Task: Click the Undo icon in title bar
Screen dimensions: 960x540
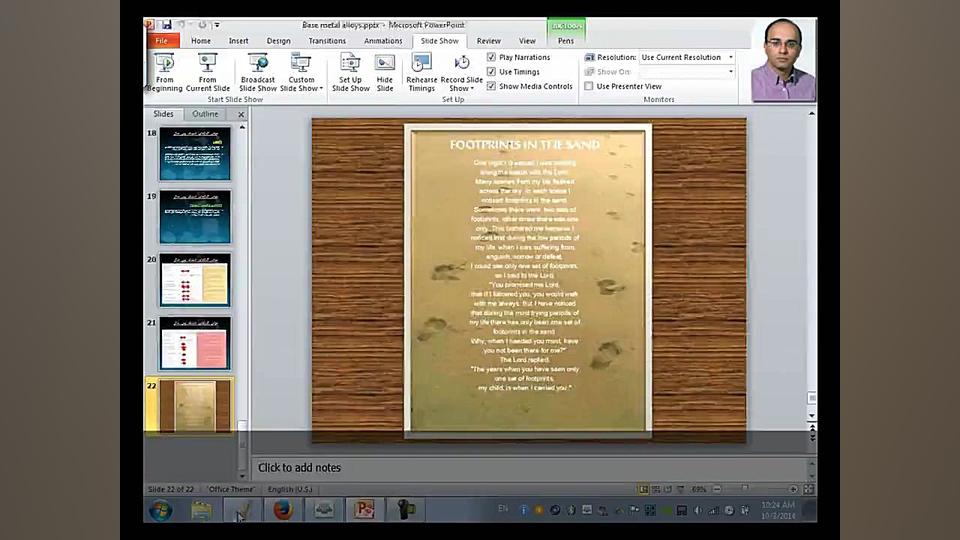Action: click(182, 25)
